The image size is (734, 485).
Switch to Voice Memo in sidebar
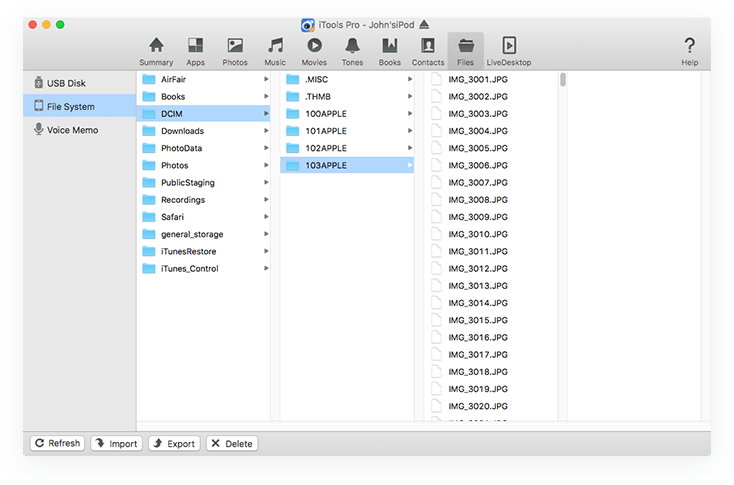[x=70, y=130]
